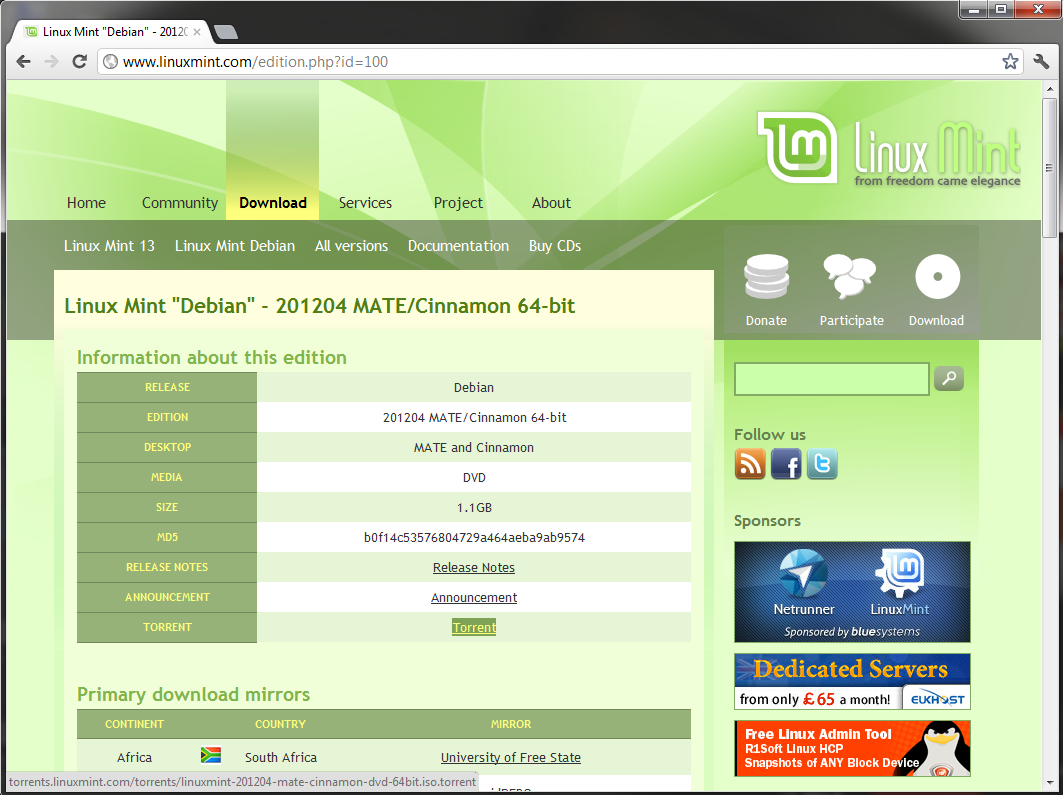The width and height of the screenshot is (1063, 795).
Task: Open the Netrunner LinuxMint sponsor banner
Action: (852, 592)
